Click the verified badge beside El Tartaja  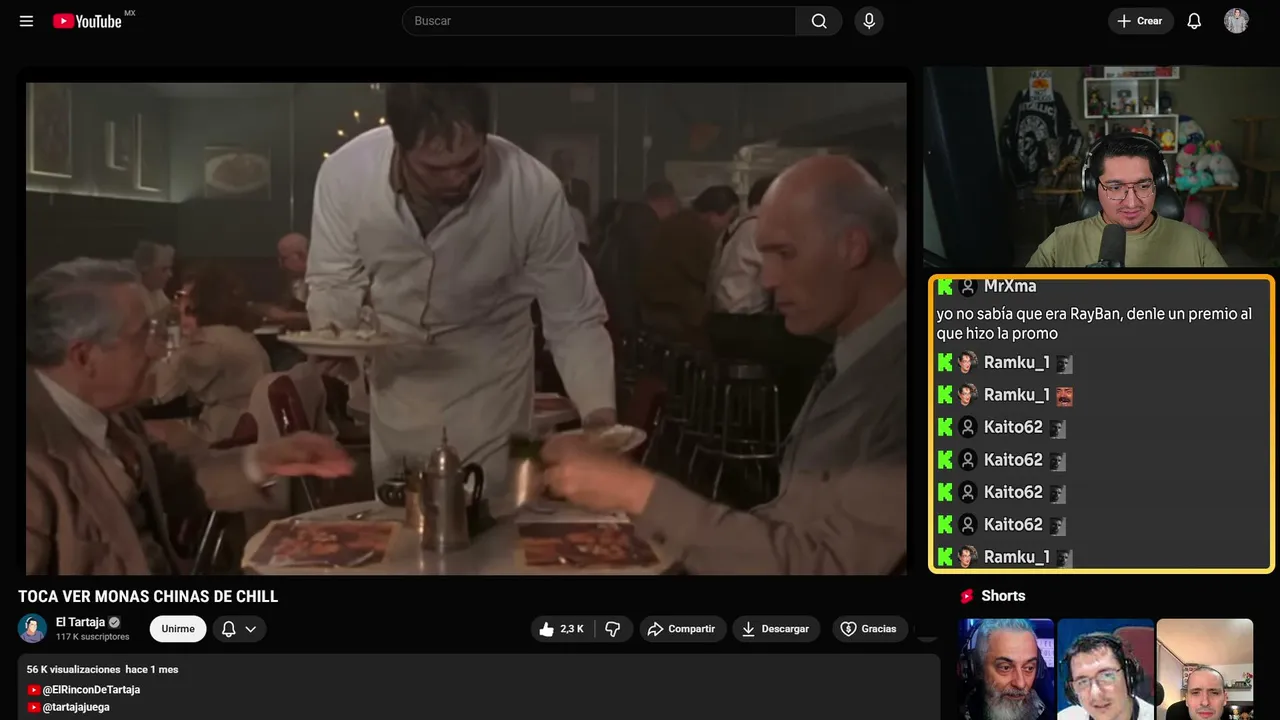[114, 622]
